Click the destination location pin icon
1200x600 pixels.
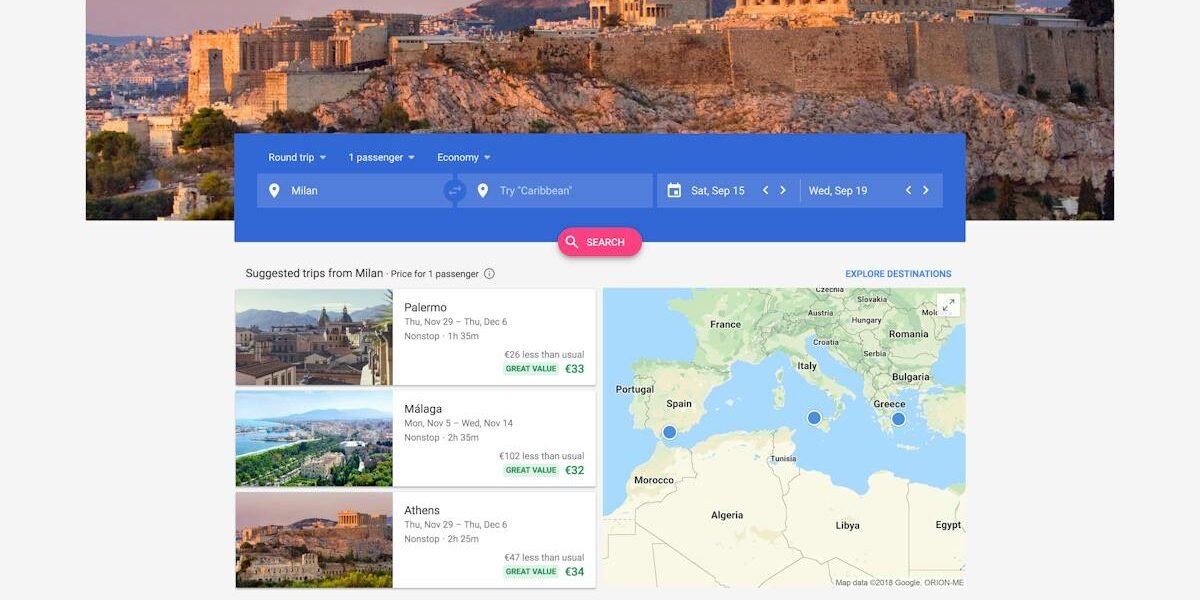482,190
